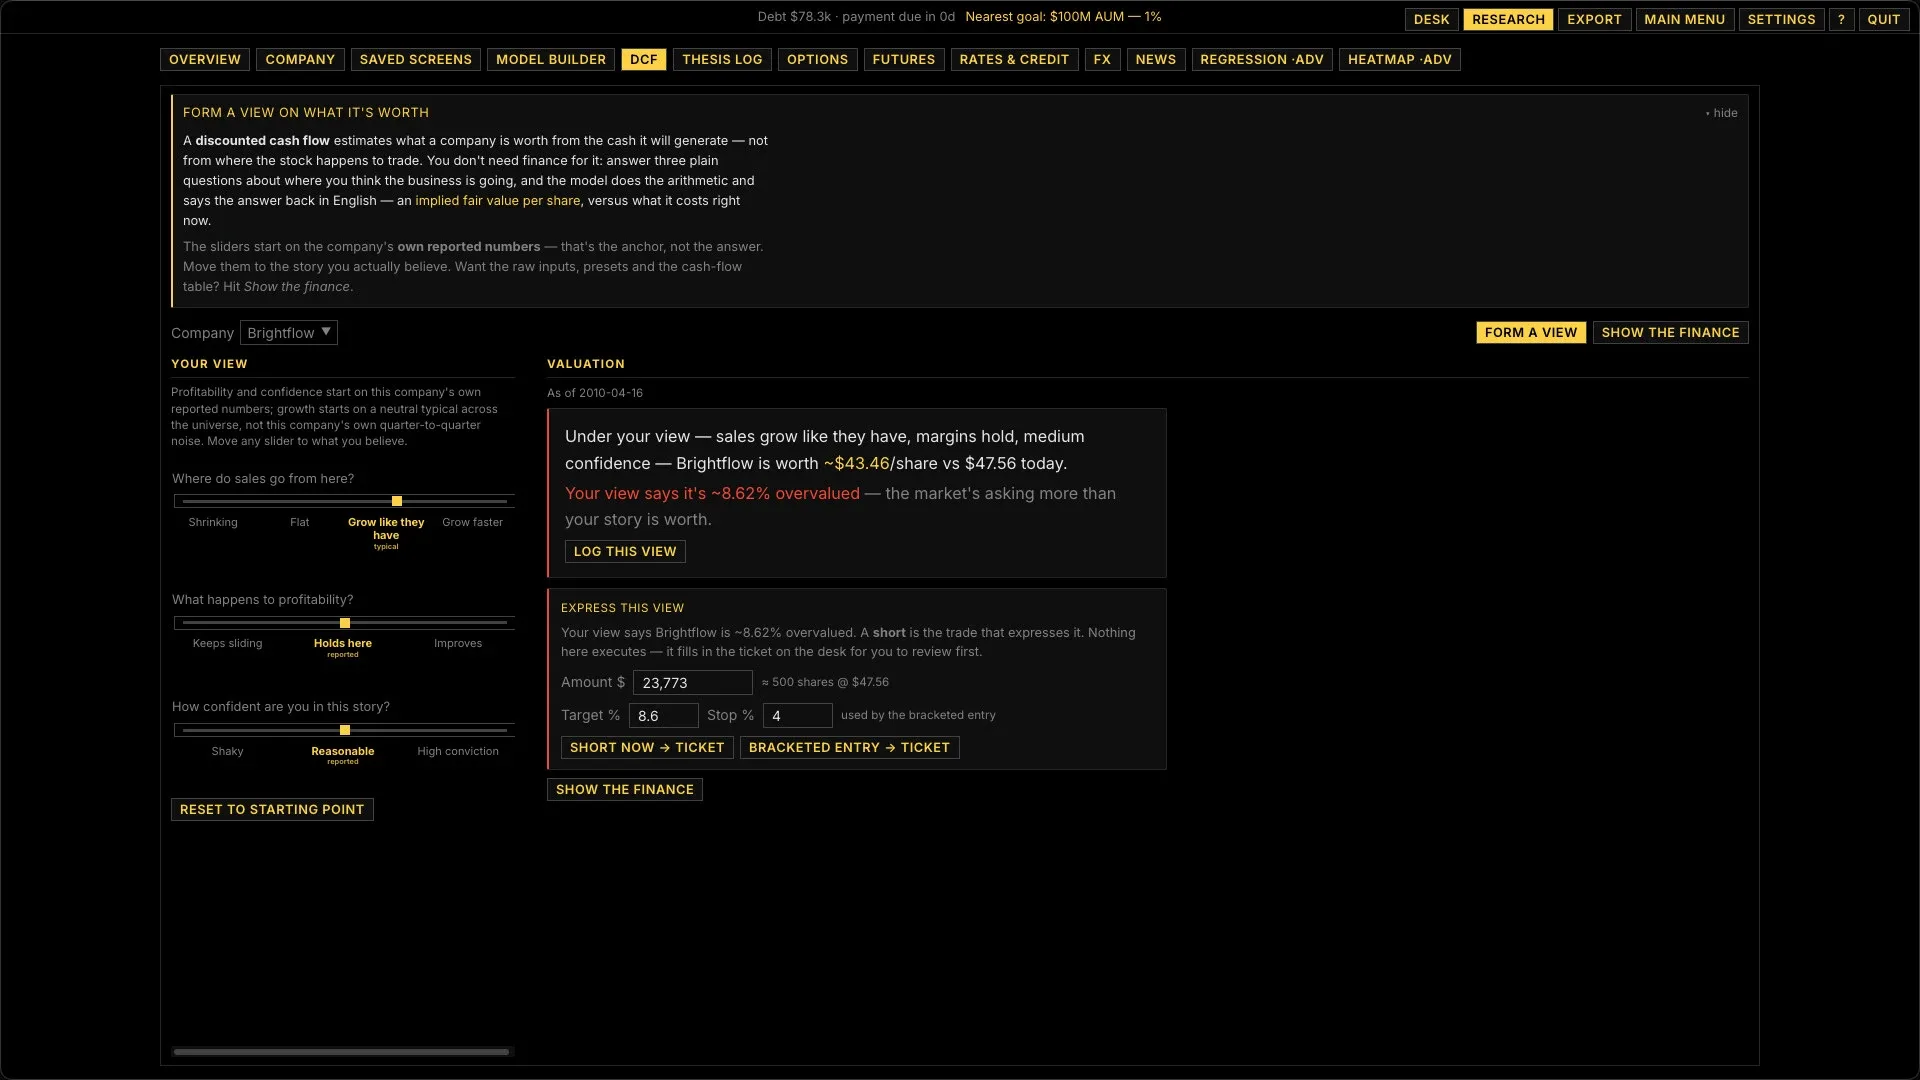The height and width of the screenshot is (1080, 1920).
Task: Hide the DCF intro panel
Action: 1722,113
